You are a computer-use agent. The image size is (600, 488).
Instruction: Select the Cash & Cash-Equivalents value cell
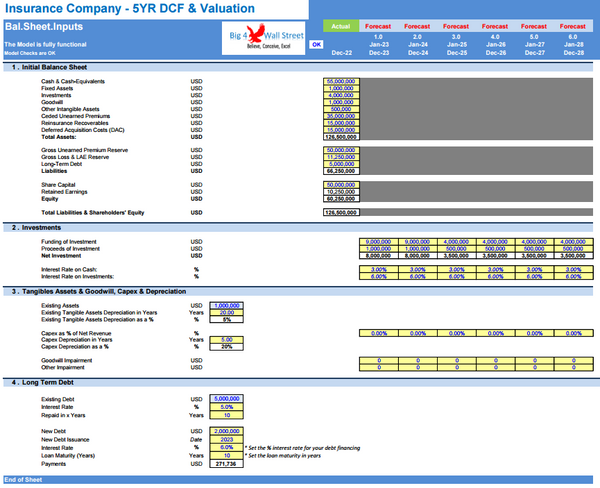(x=341, y=81)
